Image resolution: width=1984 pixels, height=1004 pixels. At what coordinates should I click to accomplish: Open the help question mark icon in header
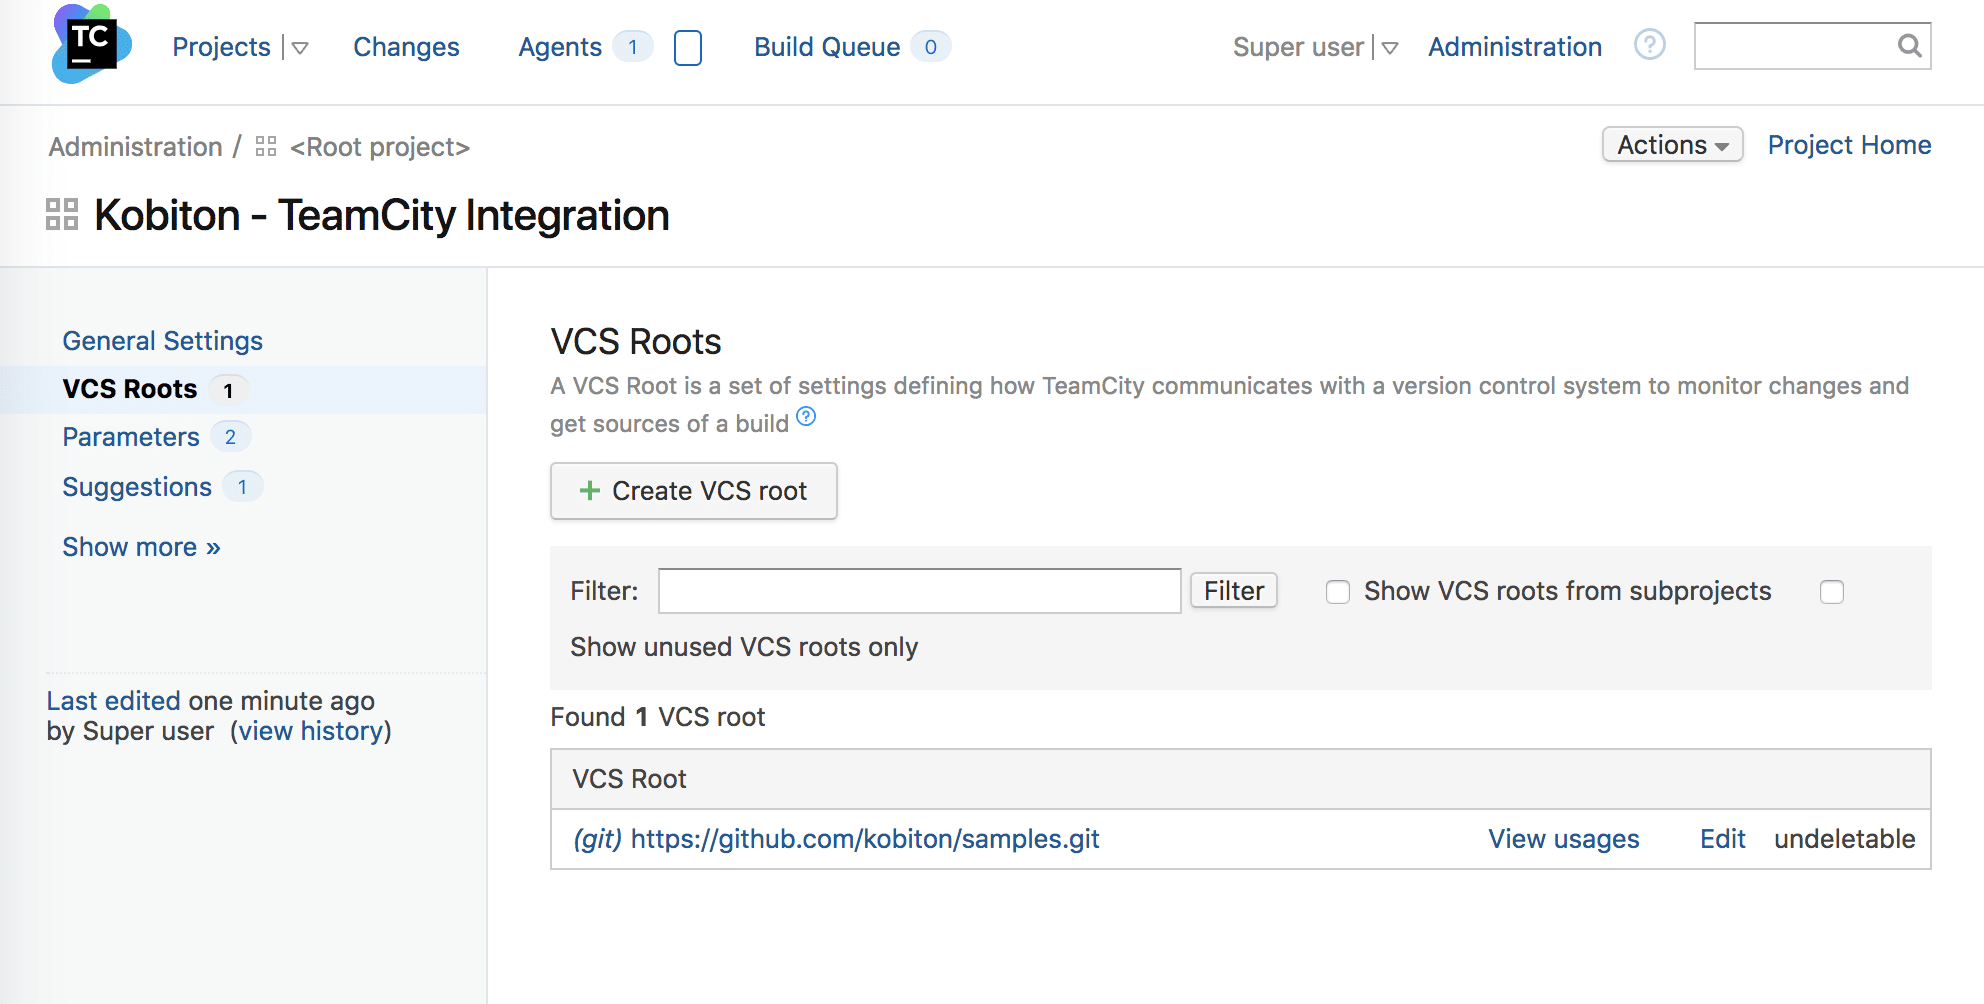1649,45
